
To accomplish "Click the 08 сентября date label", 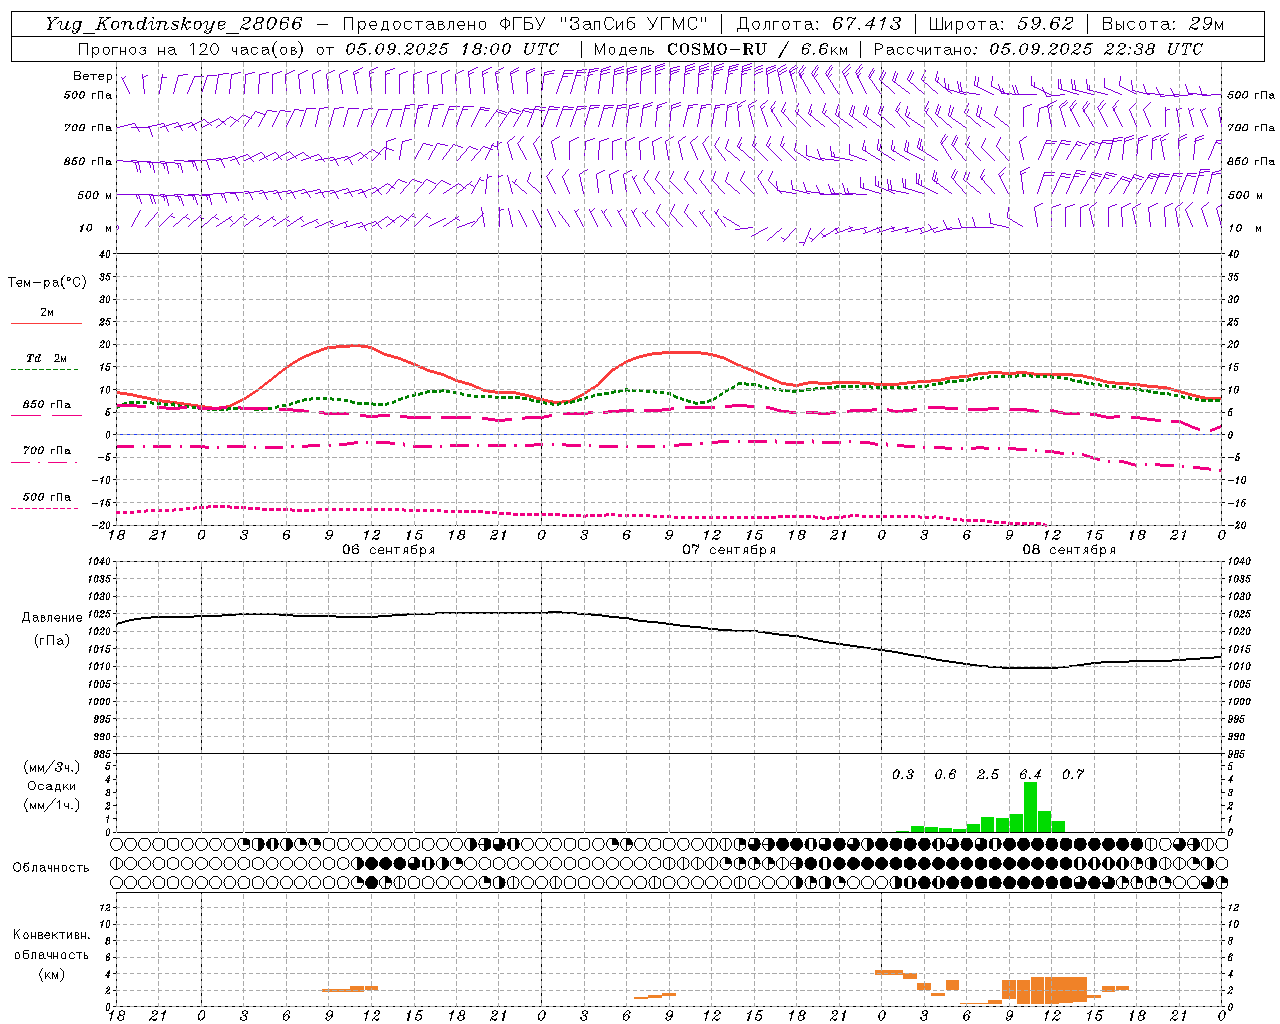I will 1069,550.
